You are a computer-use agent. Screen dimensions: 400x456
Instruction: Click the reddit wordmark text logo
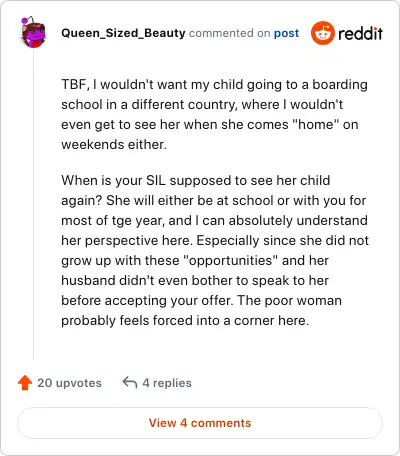[360, 33]
